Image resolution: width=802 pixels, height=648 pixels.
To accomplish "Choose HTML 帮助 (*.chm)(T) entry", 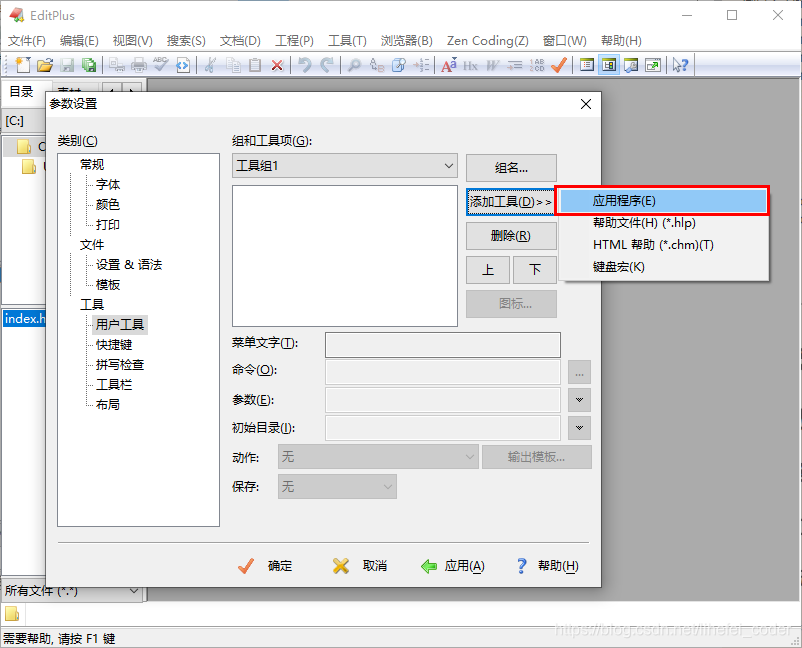I will pyautogui.click(x=663, y=244).
